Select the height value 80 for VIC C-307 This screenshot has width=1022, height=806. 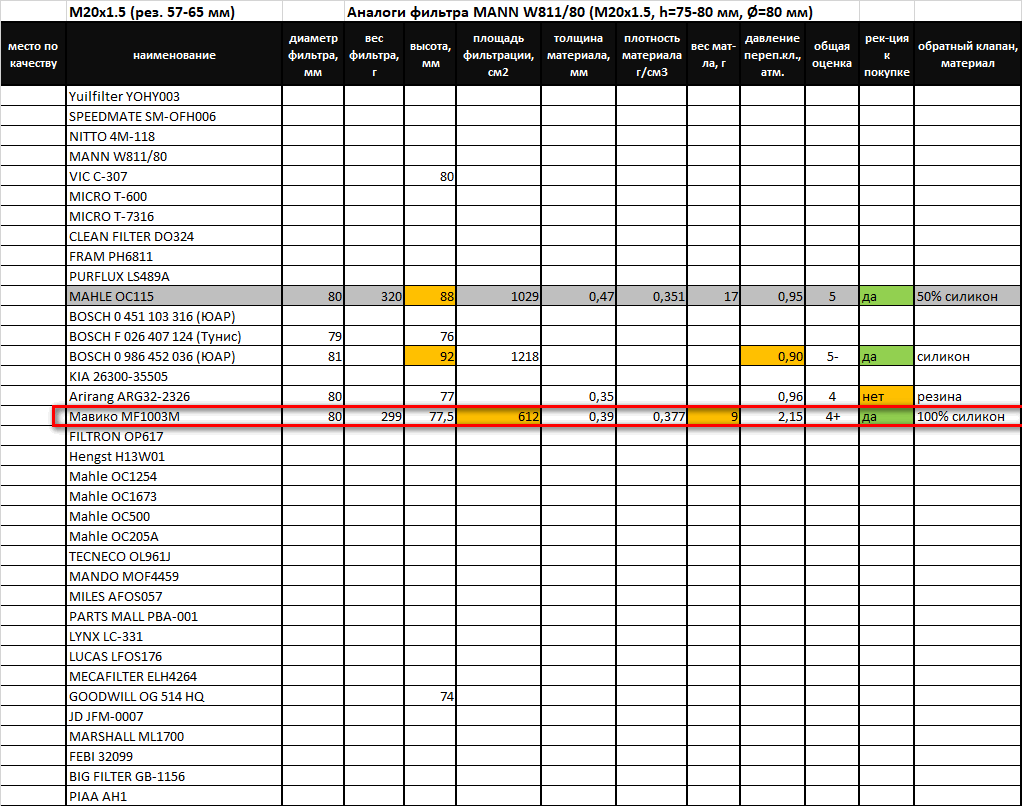[430, 177]
